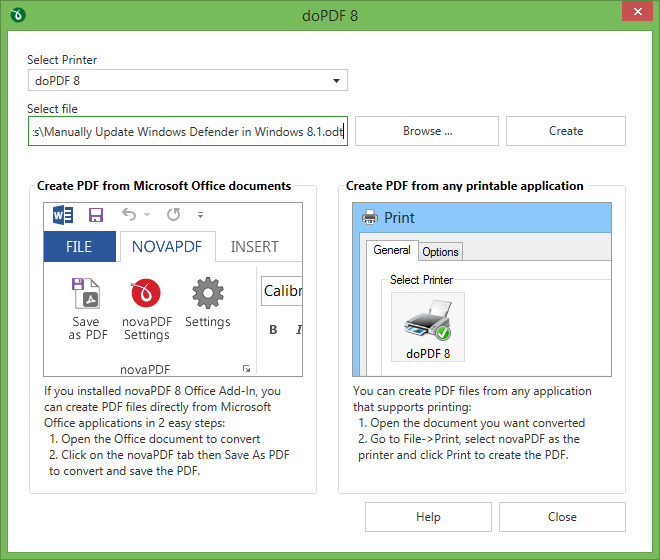
Task: Open the quick access toolbar customize arrow
Action: (200, 215)
